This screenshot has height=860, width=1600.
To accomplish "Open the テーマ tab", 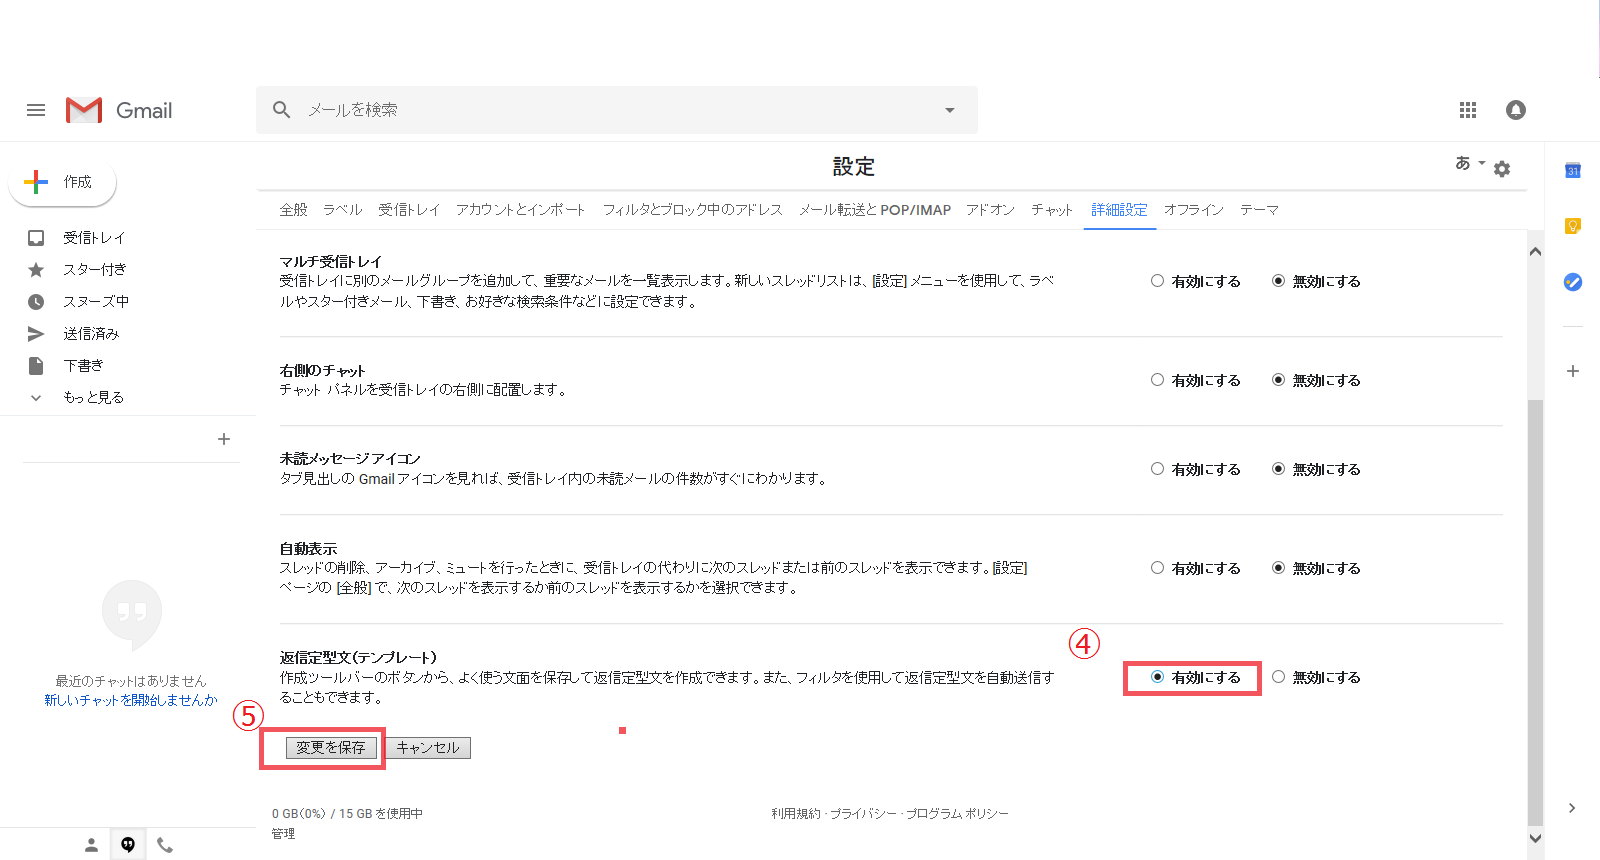I will tap(1260, 210).
